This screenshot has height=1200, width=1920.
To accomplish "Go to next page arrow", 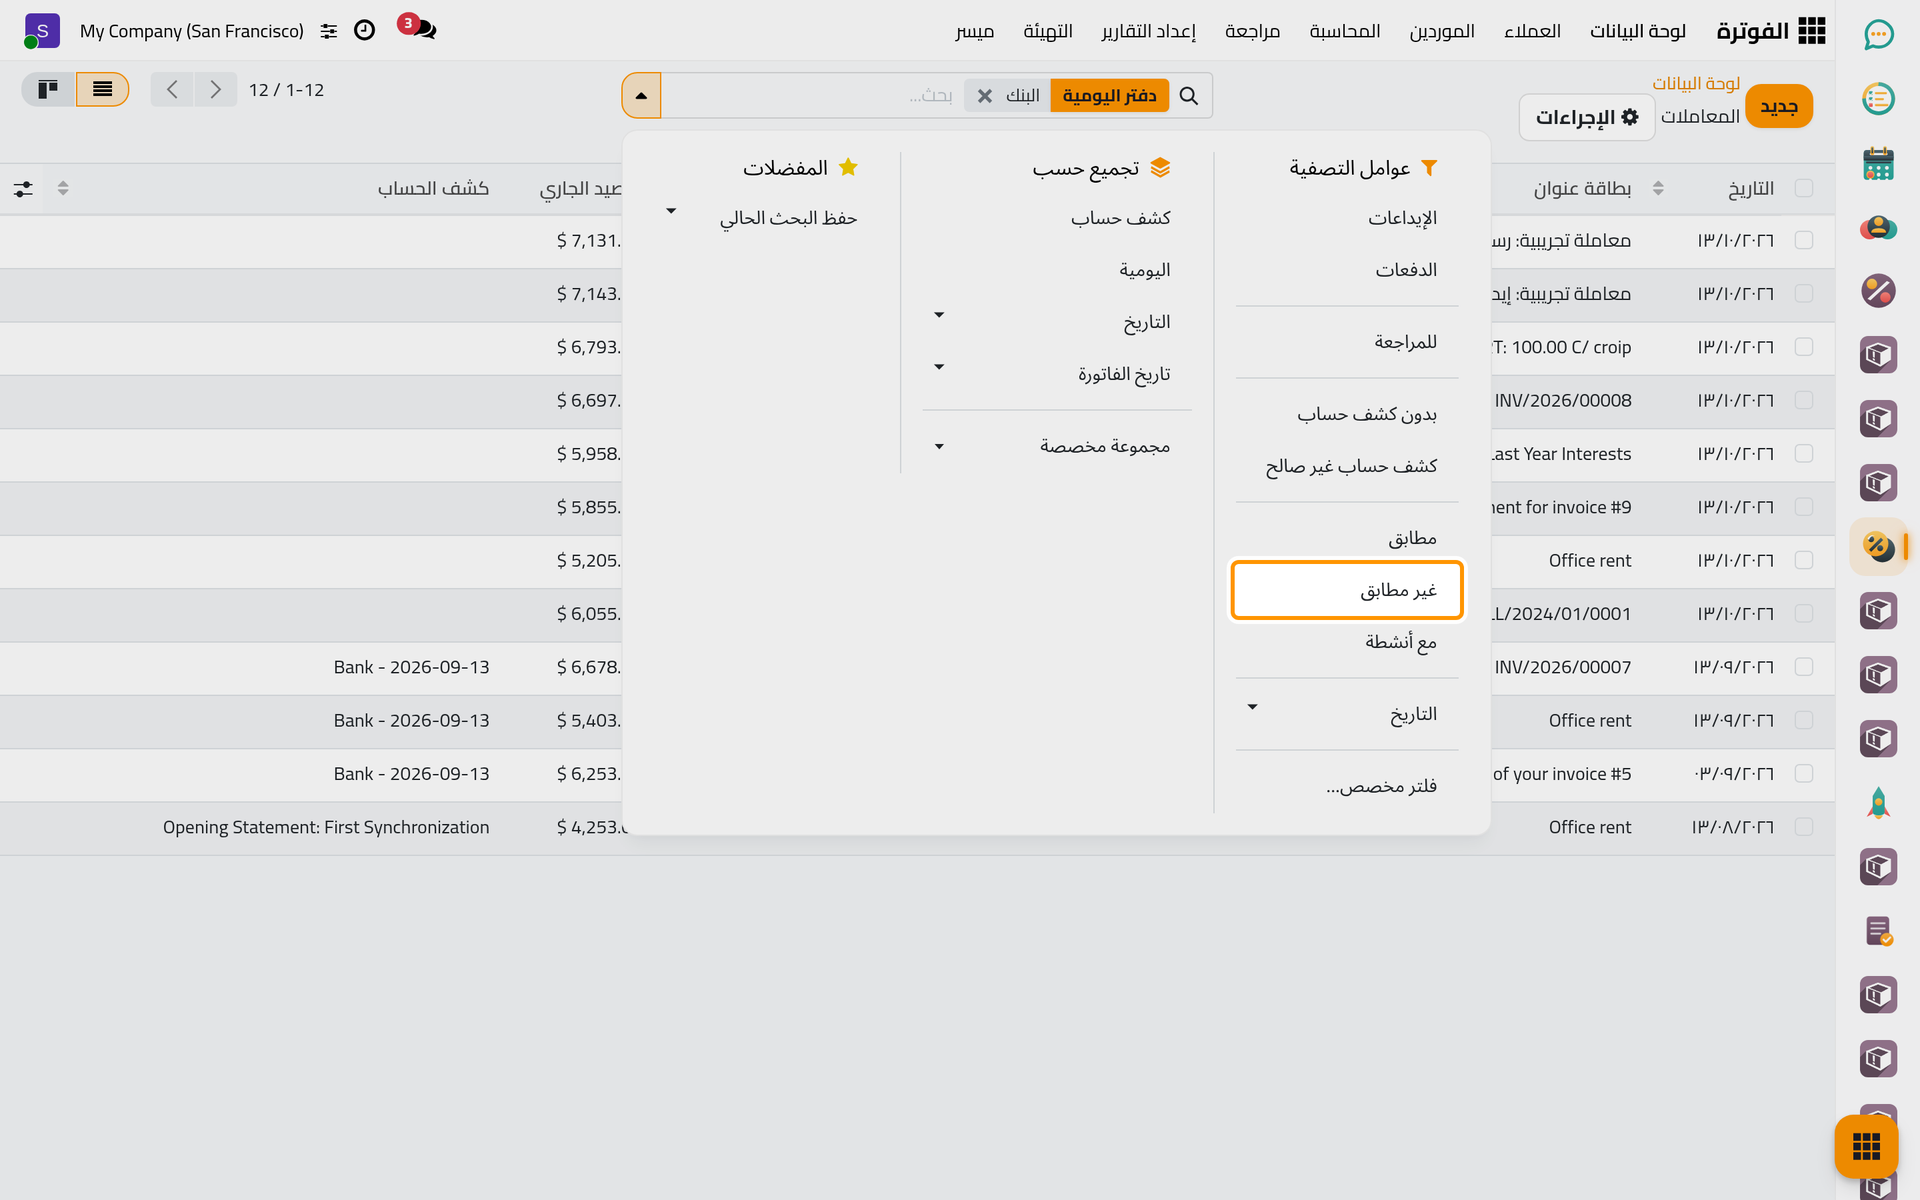I will pos(215,90).
